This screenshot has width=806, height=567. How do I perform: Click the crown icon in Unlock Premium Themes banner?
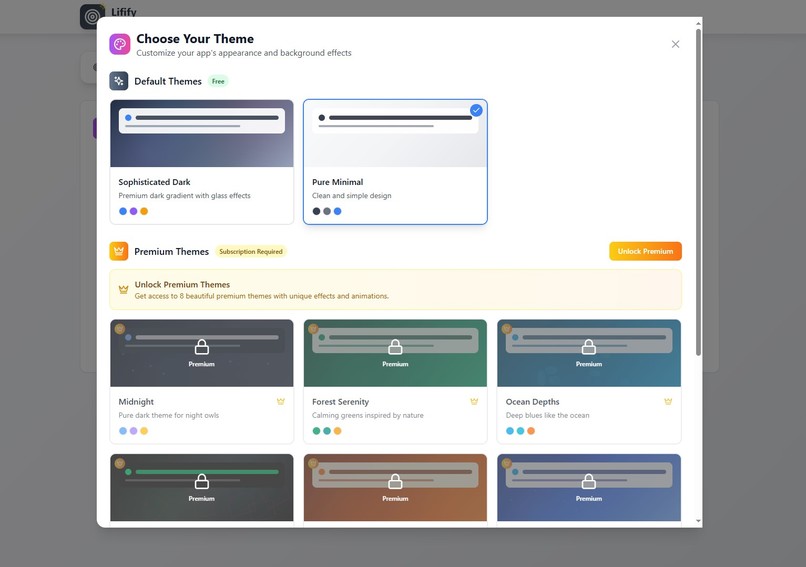[x=123, y=290]
